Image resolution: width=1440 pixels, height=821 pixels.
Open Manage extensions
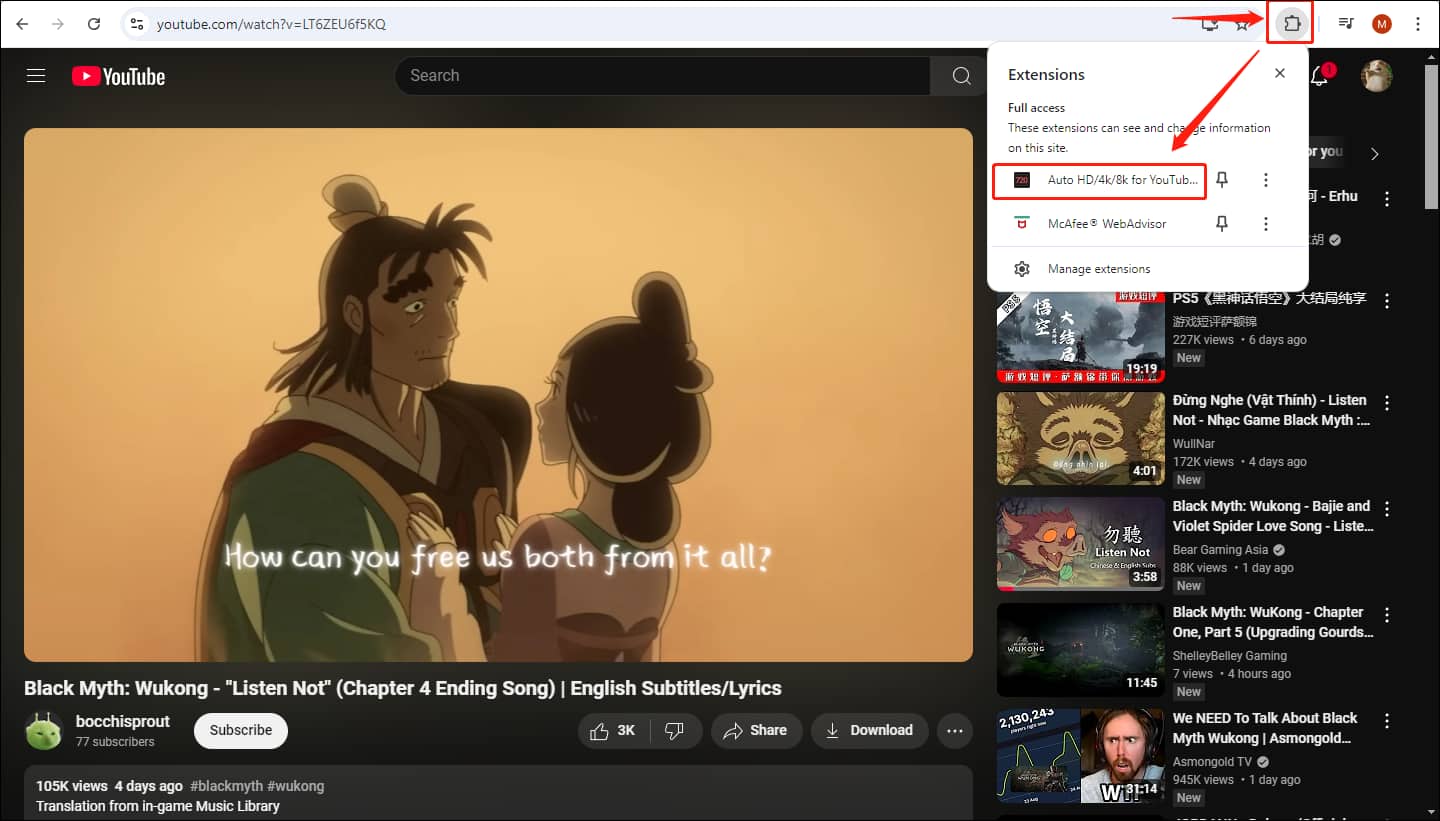[1148, 269]
